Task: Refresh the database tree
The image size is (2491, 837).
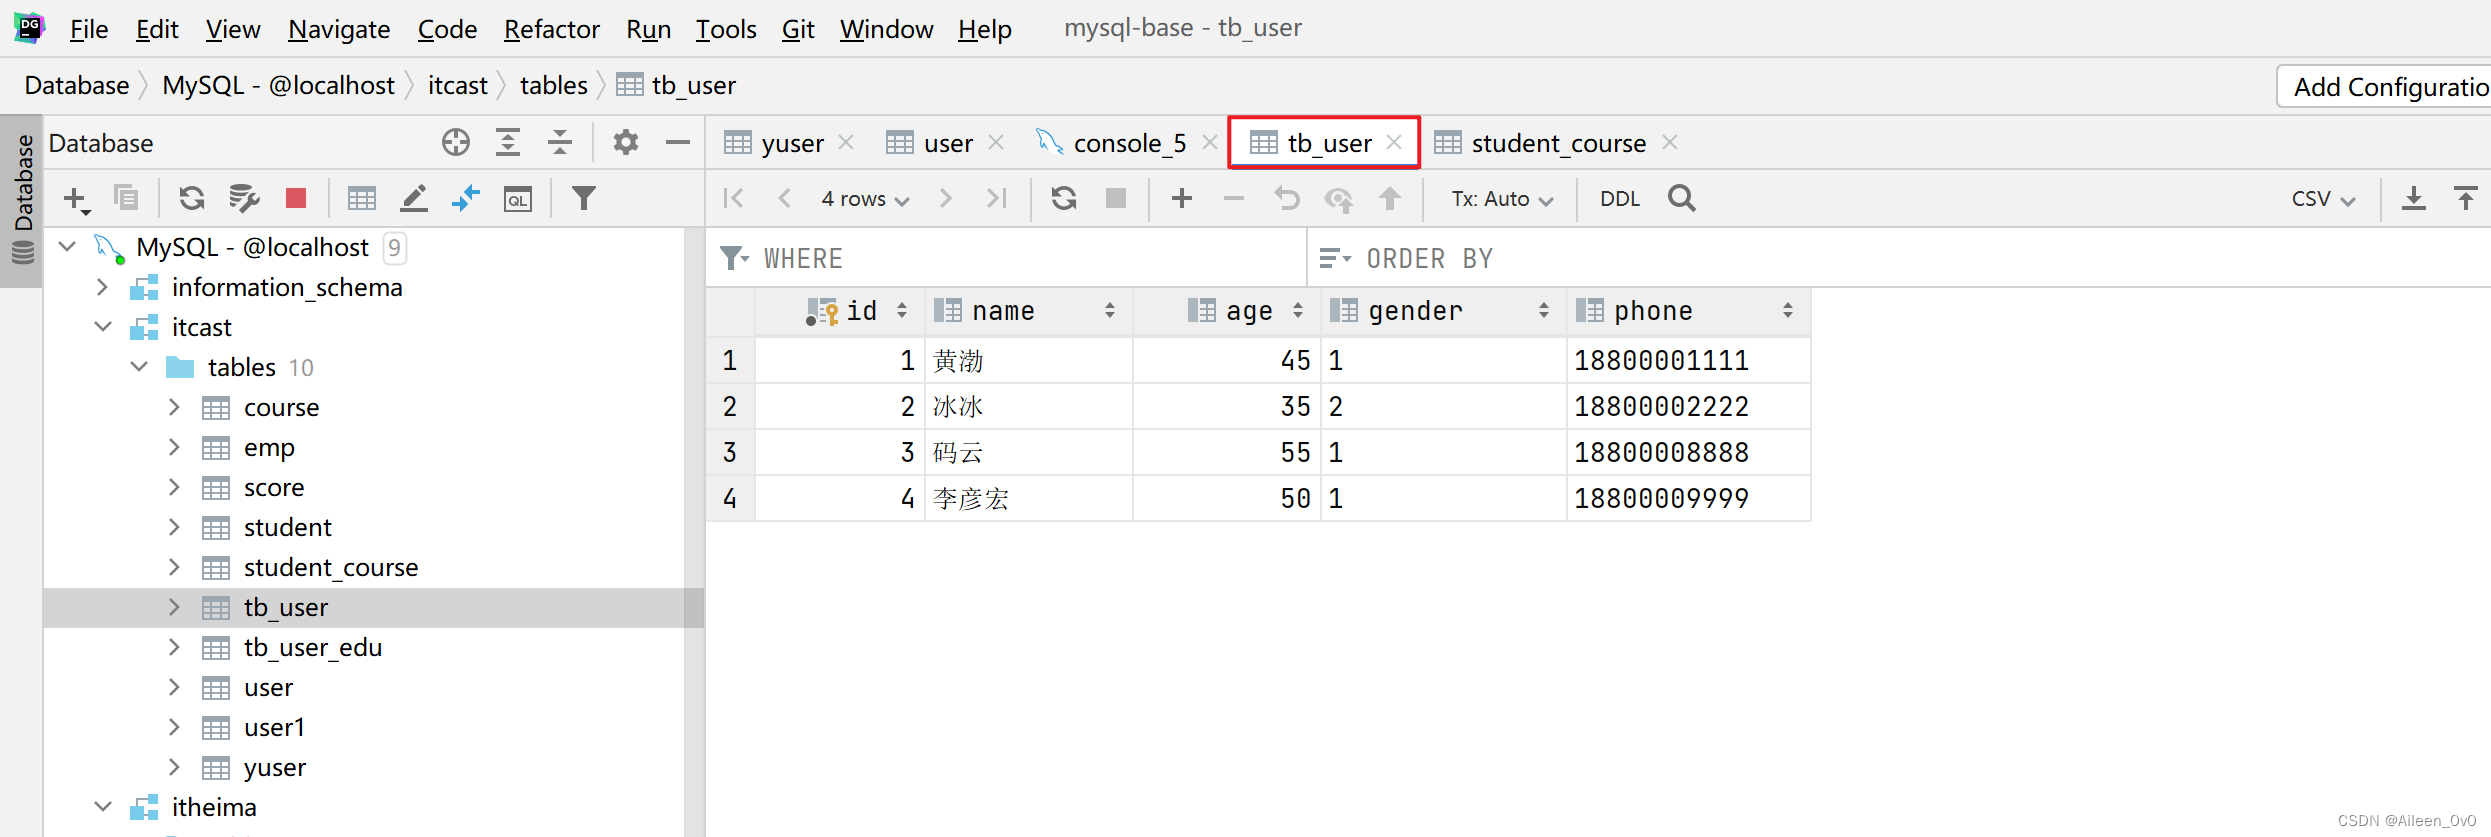Action: pyautogui.click(x=192, y=198)
